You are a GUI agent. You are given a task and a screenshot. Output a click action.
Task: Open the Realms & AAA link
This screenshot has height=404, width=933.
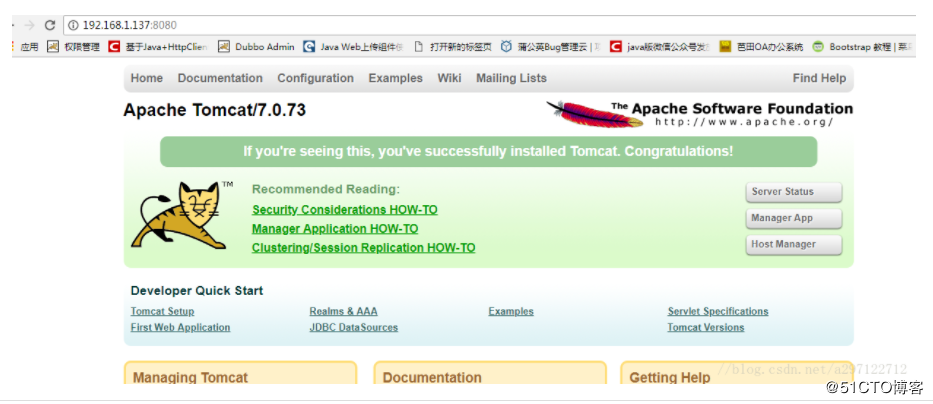pyautogui.click(x=343, y=311)
